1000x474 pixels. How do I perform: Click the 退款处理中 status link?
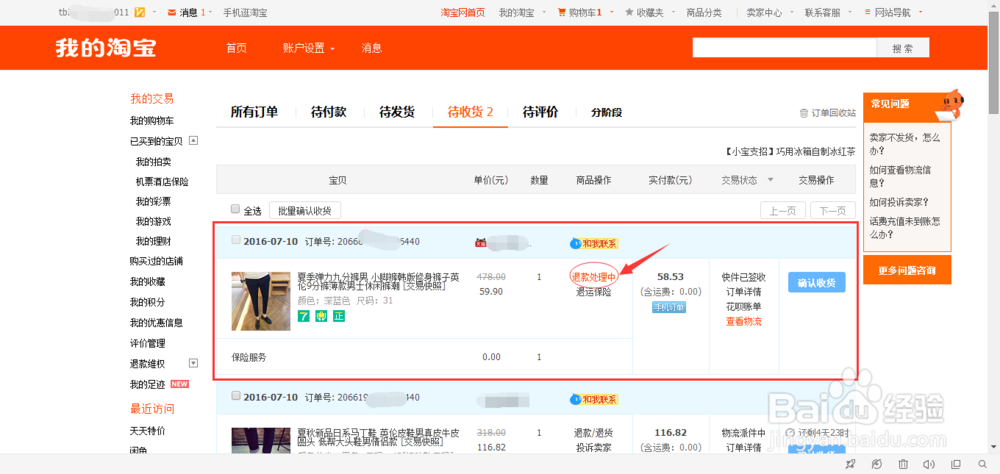click(x=594, y=277)
